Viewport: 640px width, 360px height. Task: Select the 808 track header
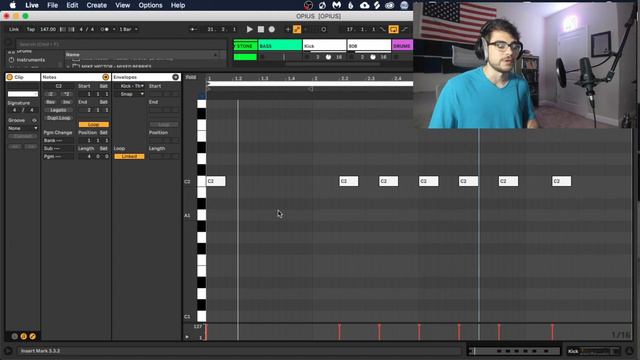369,46
